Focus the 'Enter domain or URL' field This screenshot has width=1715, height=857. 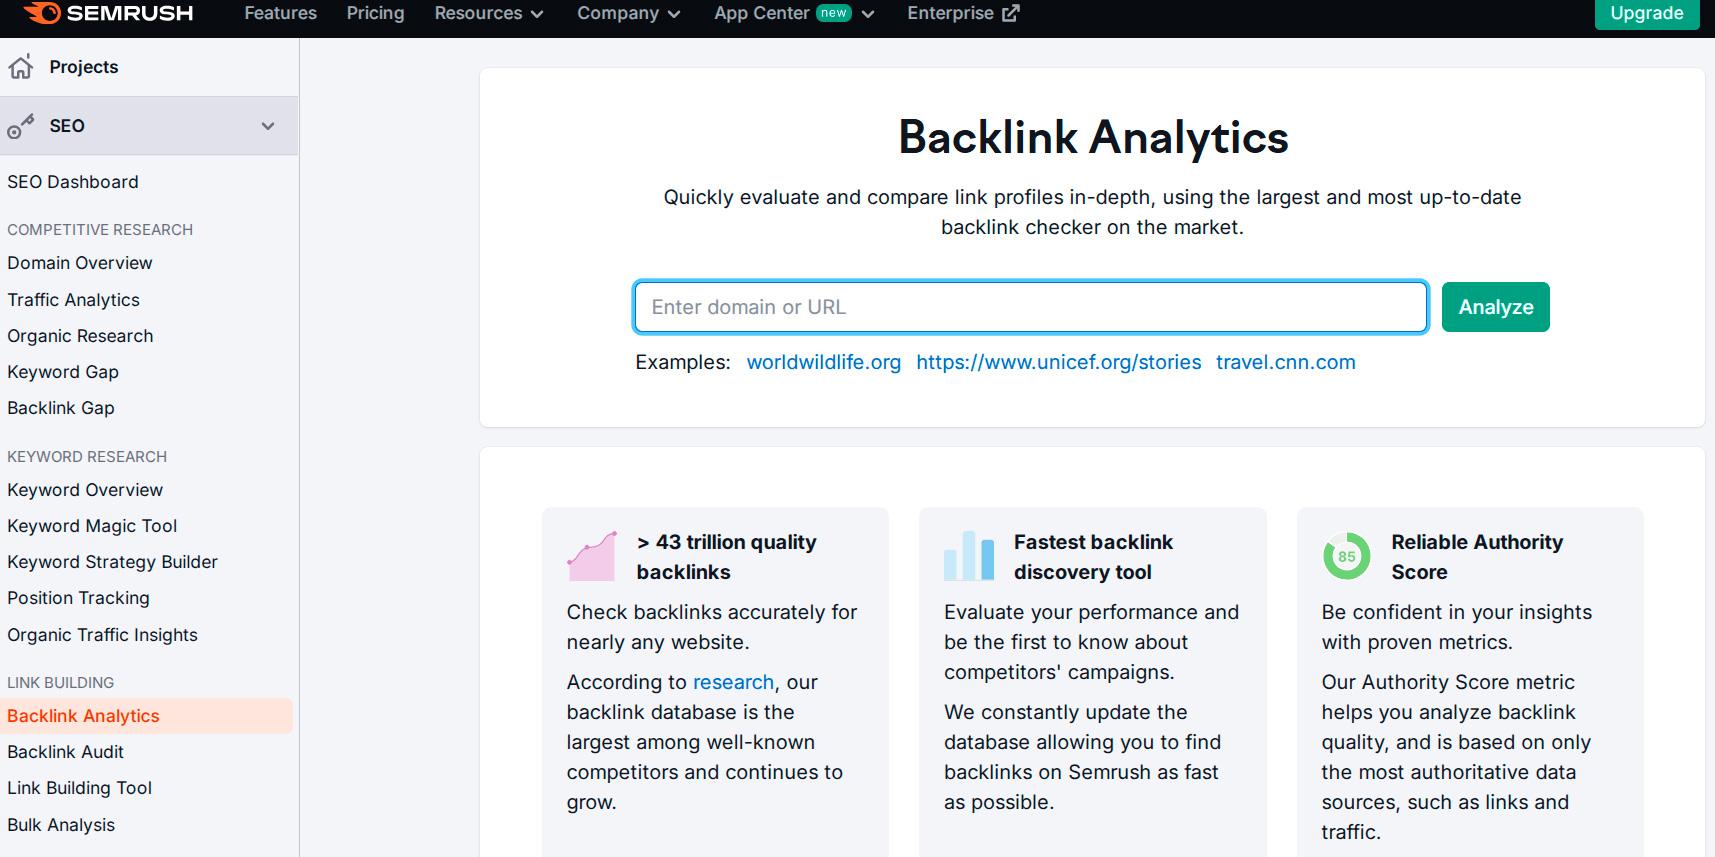(x=1030, y=307)
